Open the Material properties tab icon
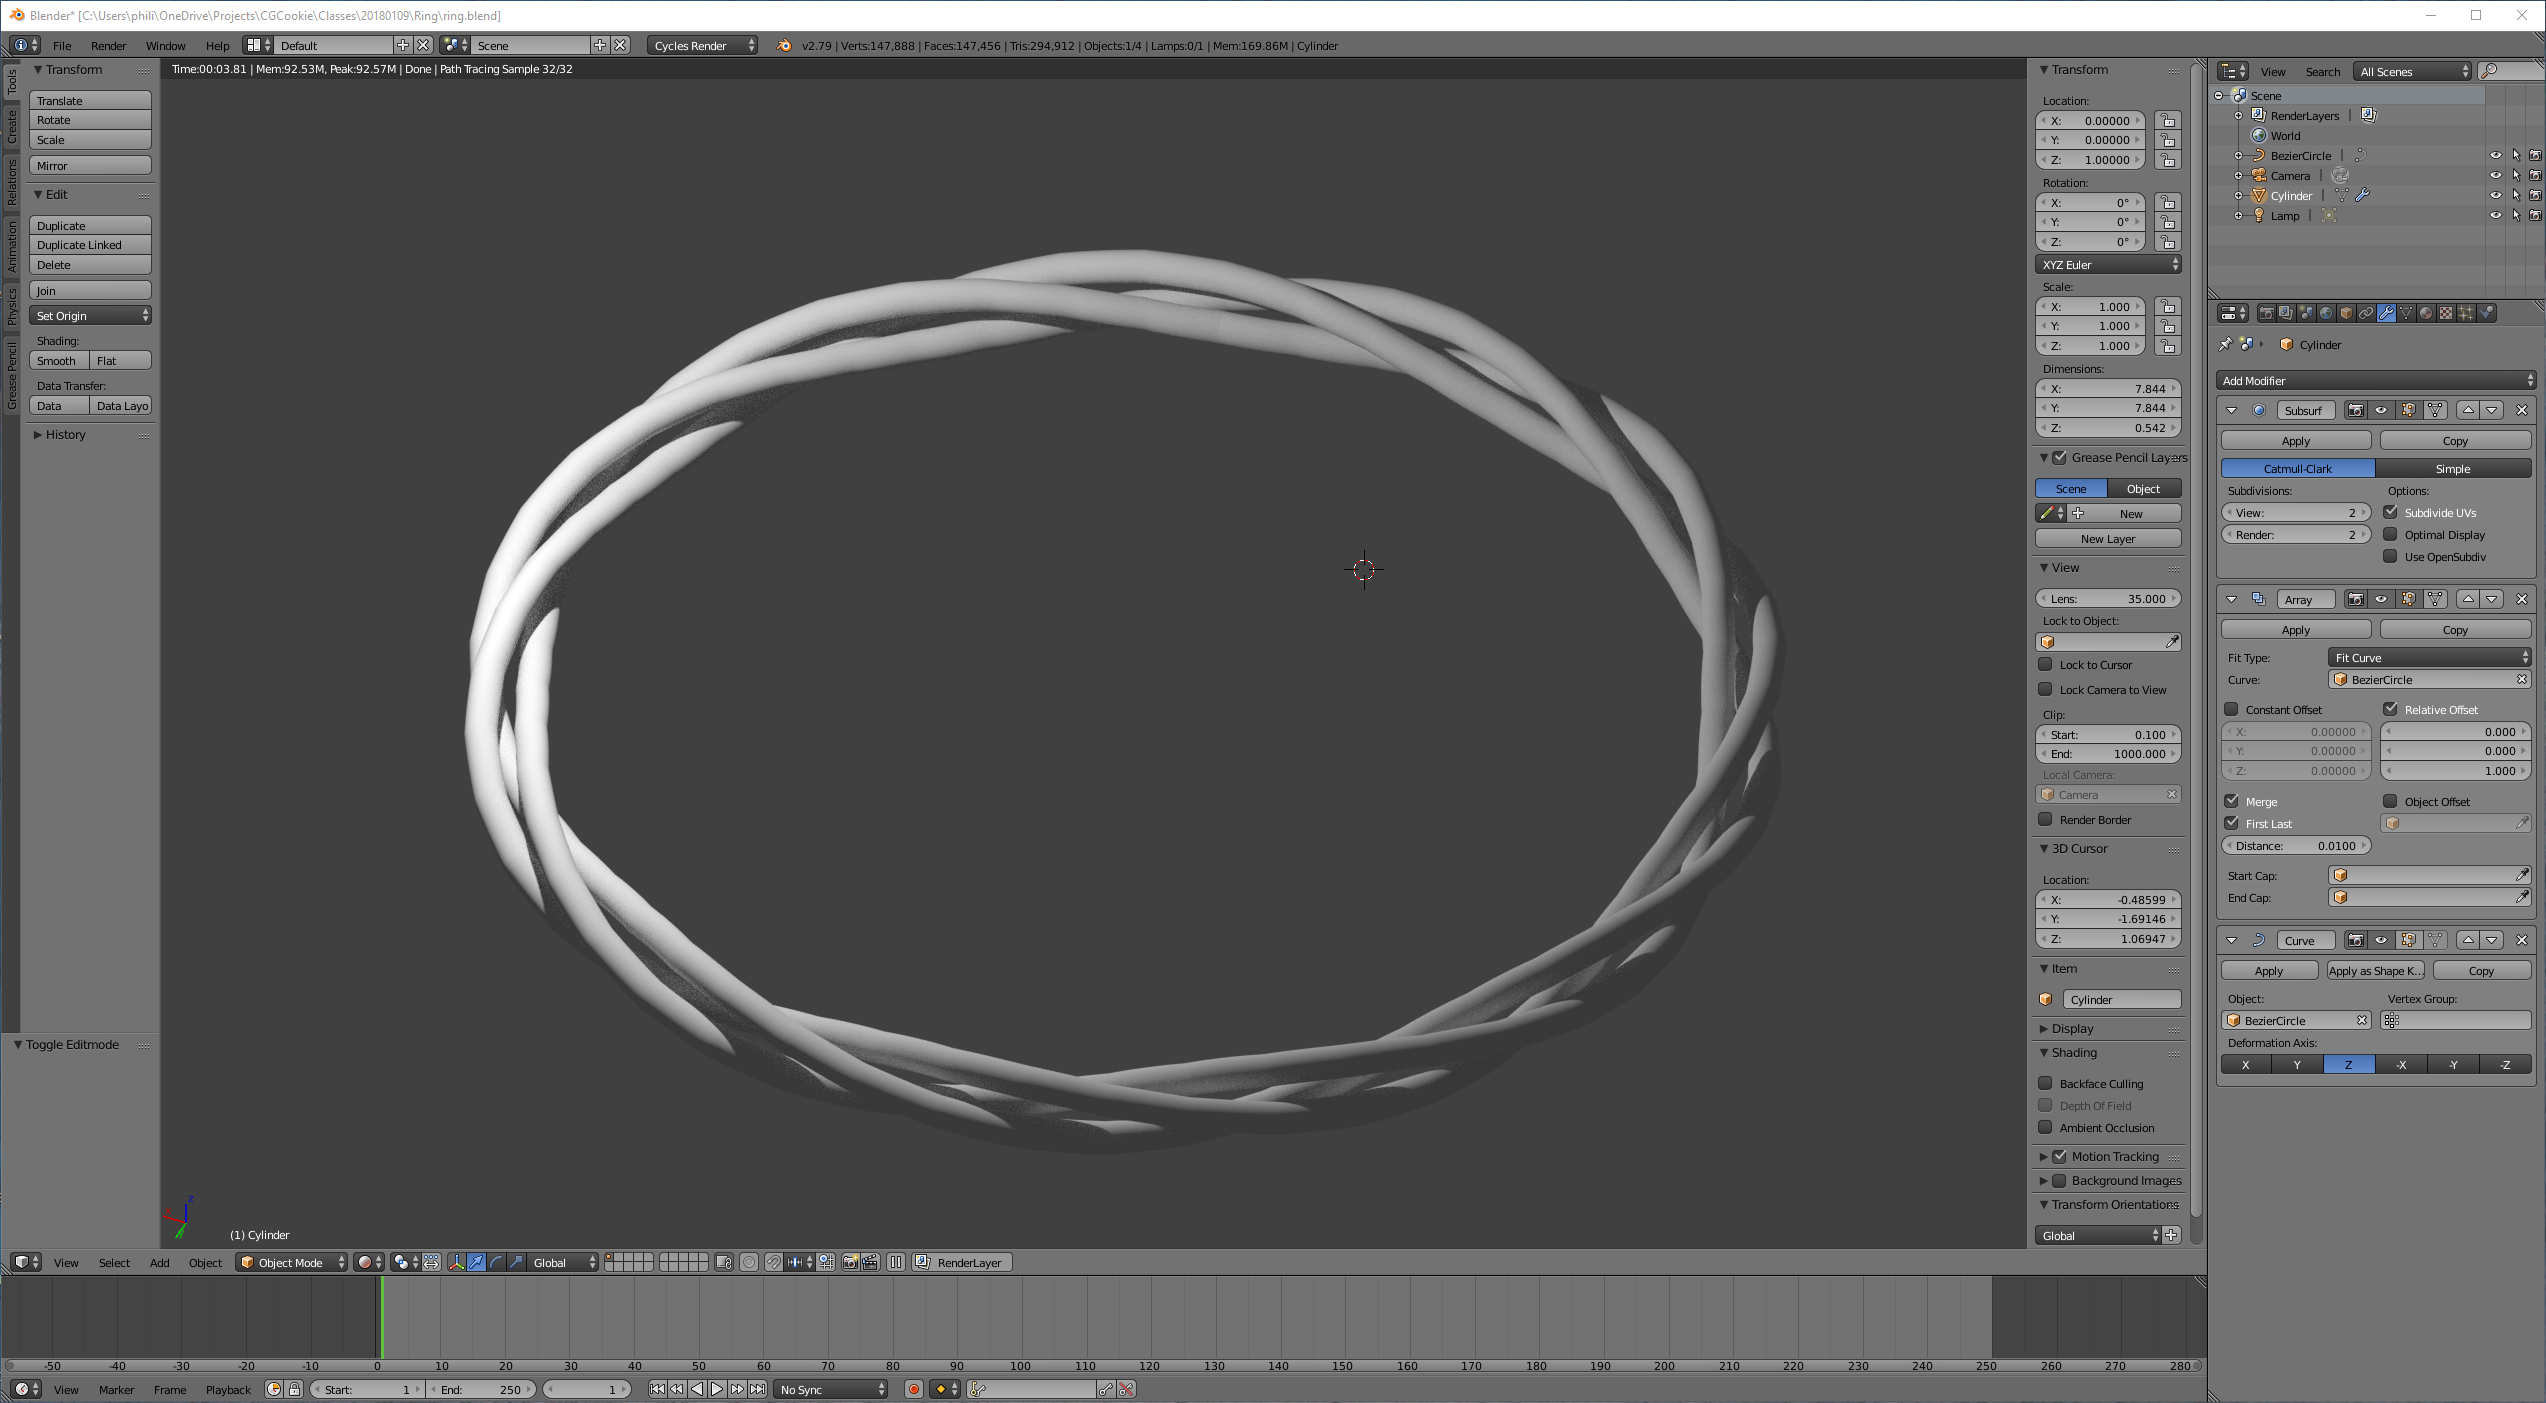The height and width of the screenshot is (1403, 2546). pos(2426,313)
